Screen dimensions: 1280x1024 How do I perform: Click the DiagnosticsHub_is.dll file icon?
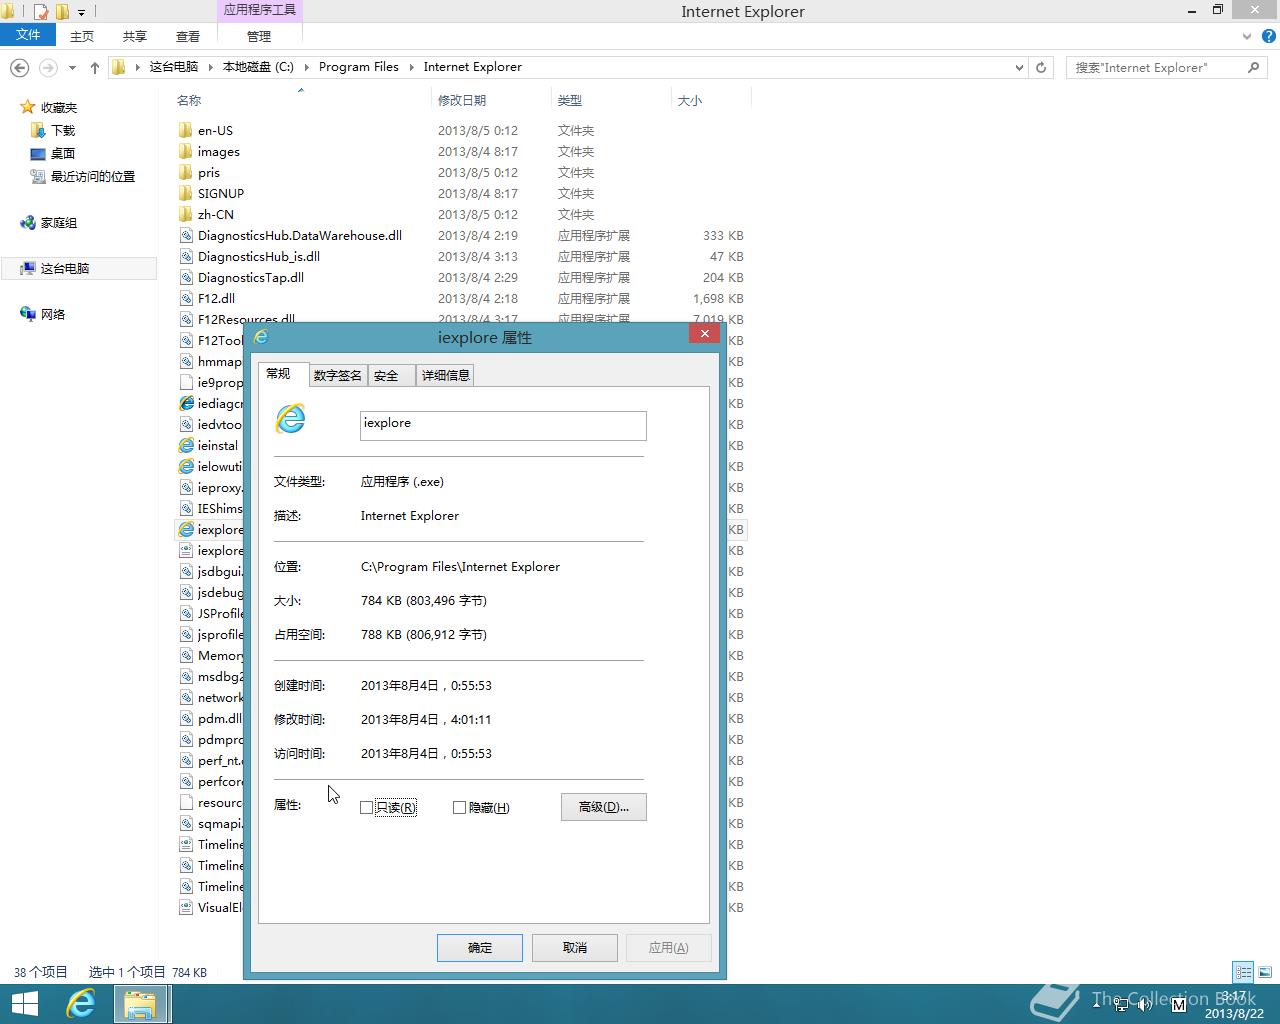tap(186, 256)
